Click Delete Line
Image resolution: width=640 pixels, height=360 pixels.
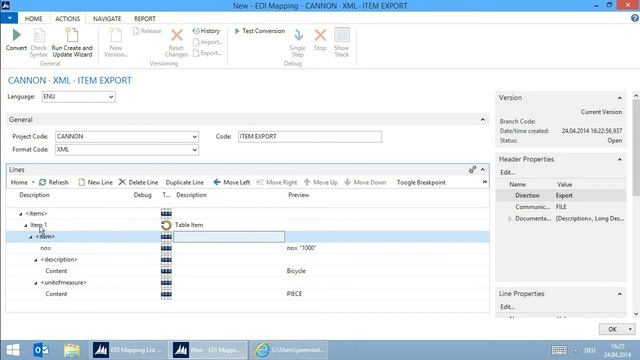[x=138, y=182]
